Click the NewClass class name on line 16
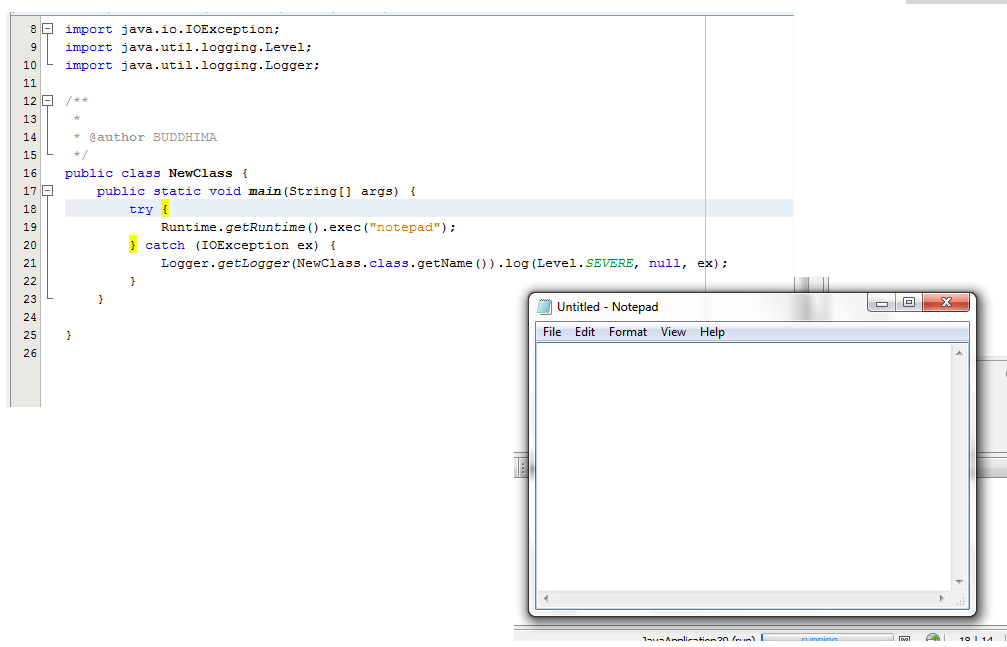 [x=200, y=172]
